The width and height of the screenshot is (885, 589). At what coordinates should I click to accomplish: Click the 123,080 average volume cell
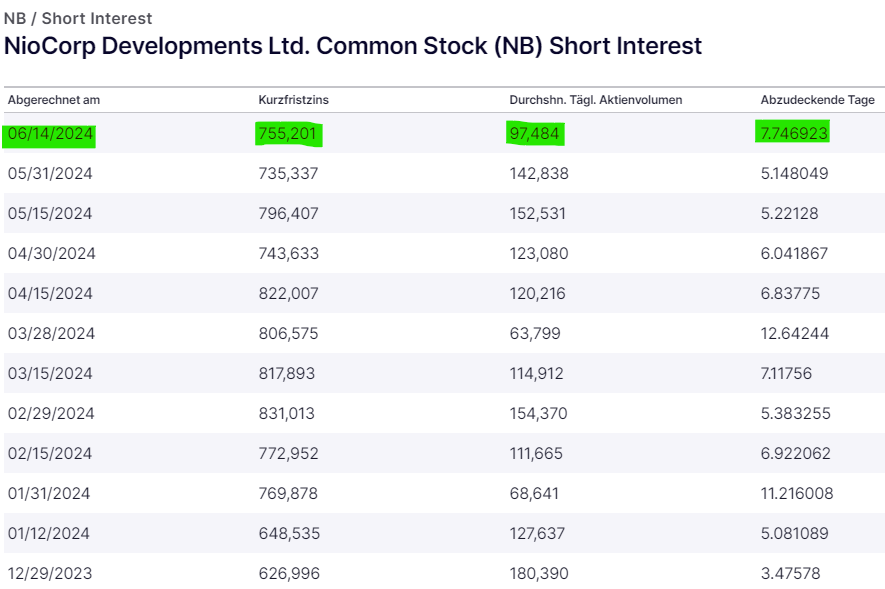[539, 254]
